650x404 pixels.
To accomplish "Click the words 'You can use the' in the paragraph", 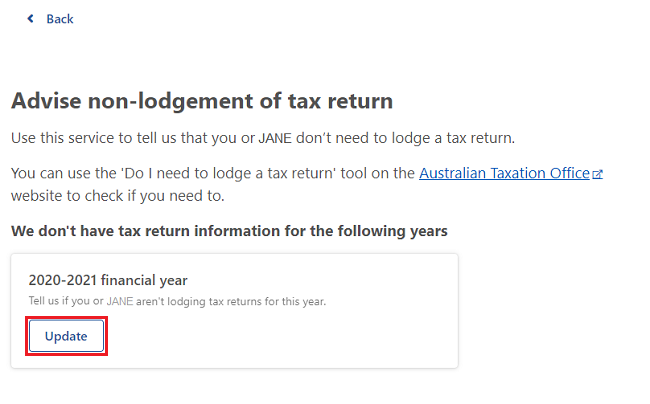I will 64,173.
